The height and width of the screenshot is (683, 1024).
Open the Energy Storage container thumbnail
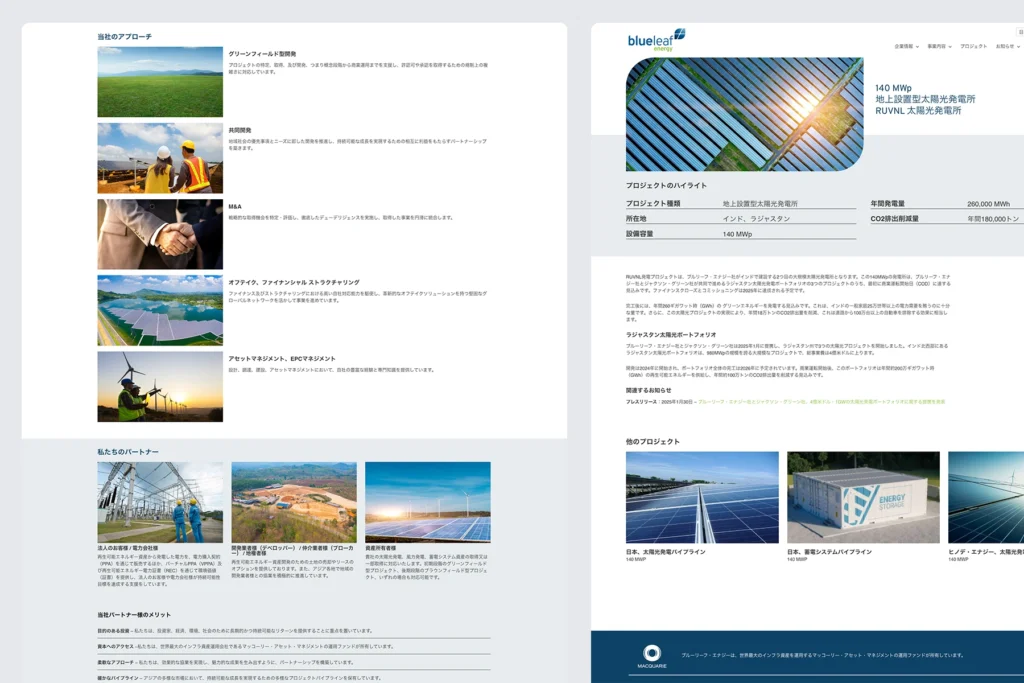[x=863, y=497]
